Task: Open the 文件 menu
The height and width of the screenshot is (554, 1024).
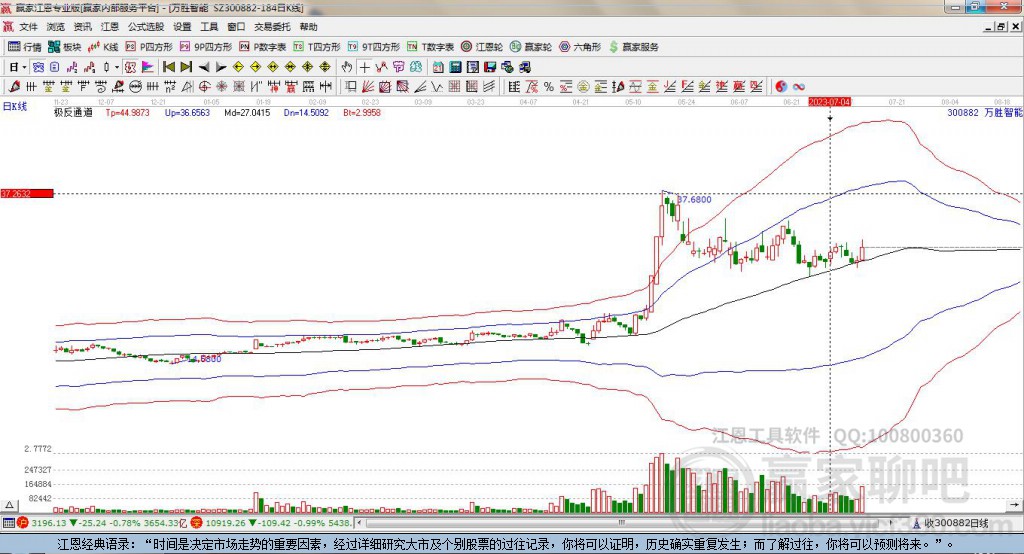Action: (x=28, y=27)
